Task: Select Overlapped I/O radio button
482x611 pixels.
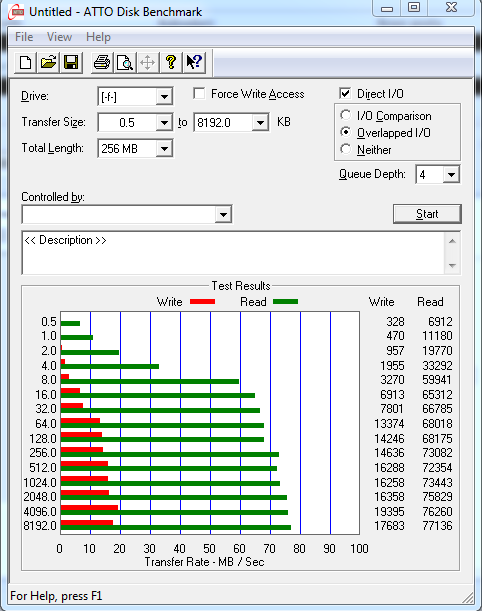Action: point(345,132)
